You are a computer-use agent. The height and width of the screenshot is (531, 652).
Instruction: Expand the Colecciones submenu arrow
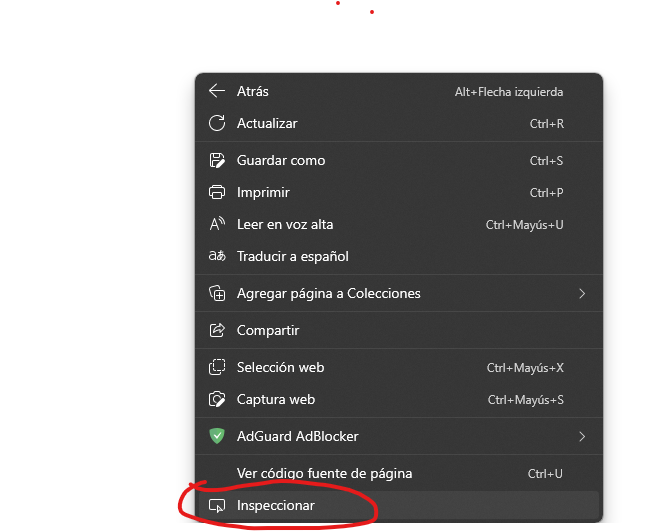(x=582, y=294)
